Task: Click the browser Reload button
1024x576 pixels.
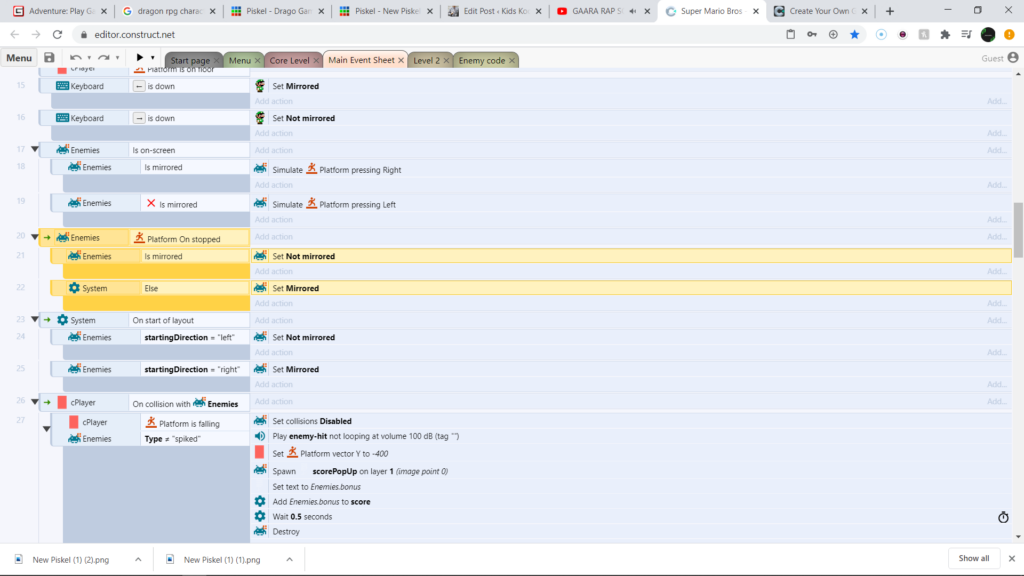Action: tap(57, 35)
